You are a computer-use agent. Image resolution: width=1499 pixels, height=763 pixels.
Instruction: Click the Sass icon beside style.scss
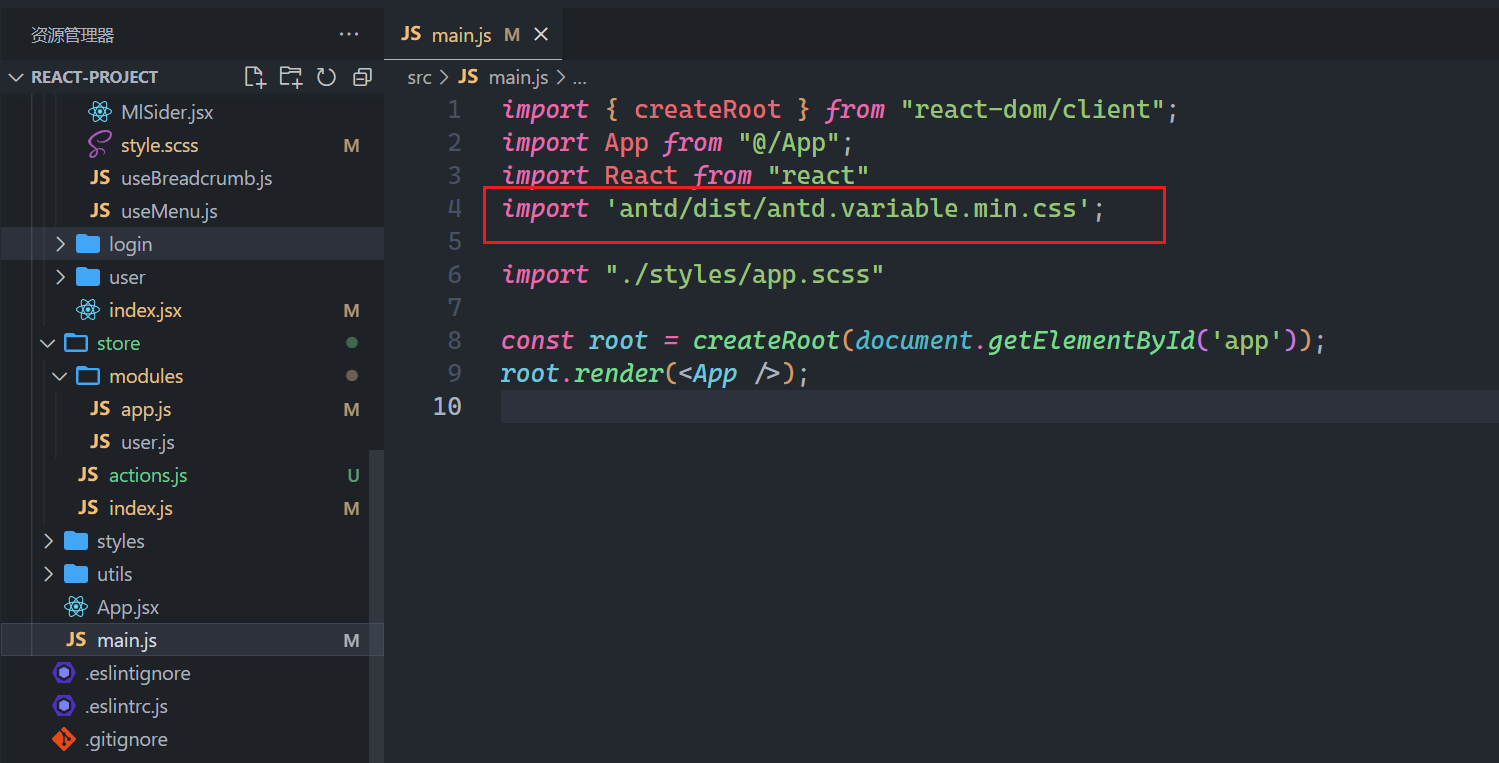[x=99, y=145]
